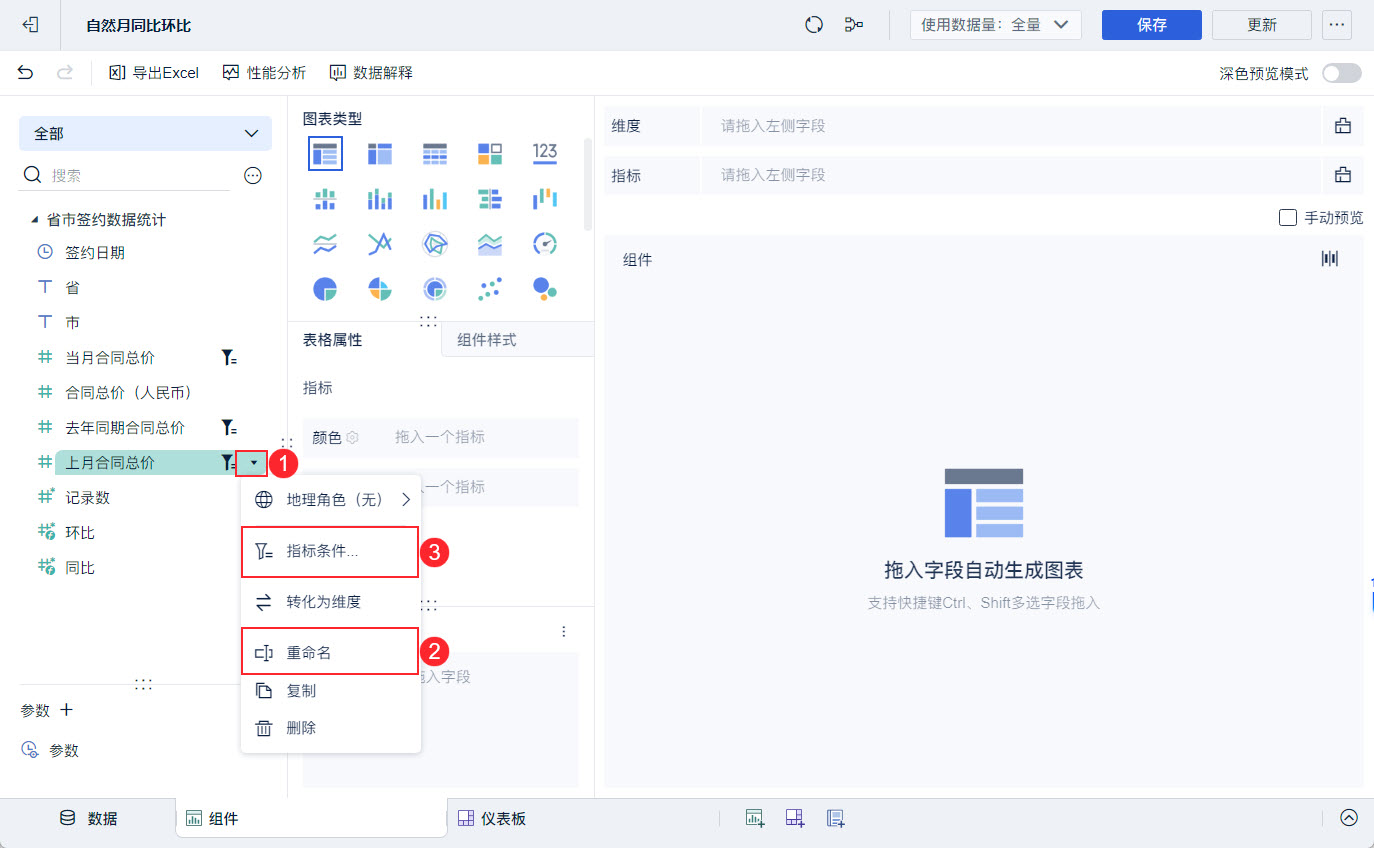Select the multi-series column chart icon
The image size is (1374, 848).
(435, 199)
